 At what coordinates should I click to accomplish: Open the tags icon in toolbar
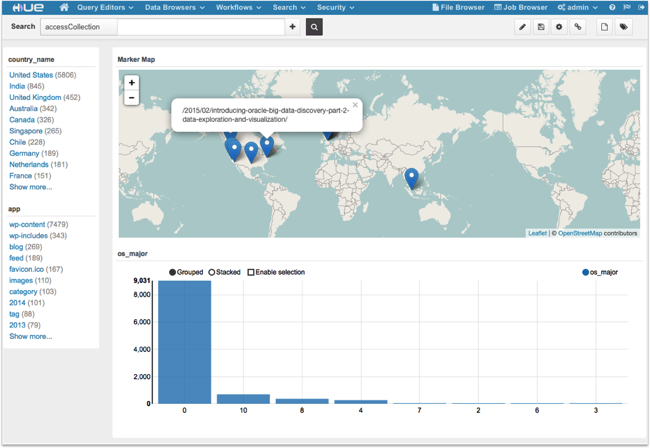623,27
